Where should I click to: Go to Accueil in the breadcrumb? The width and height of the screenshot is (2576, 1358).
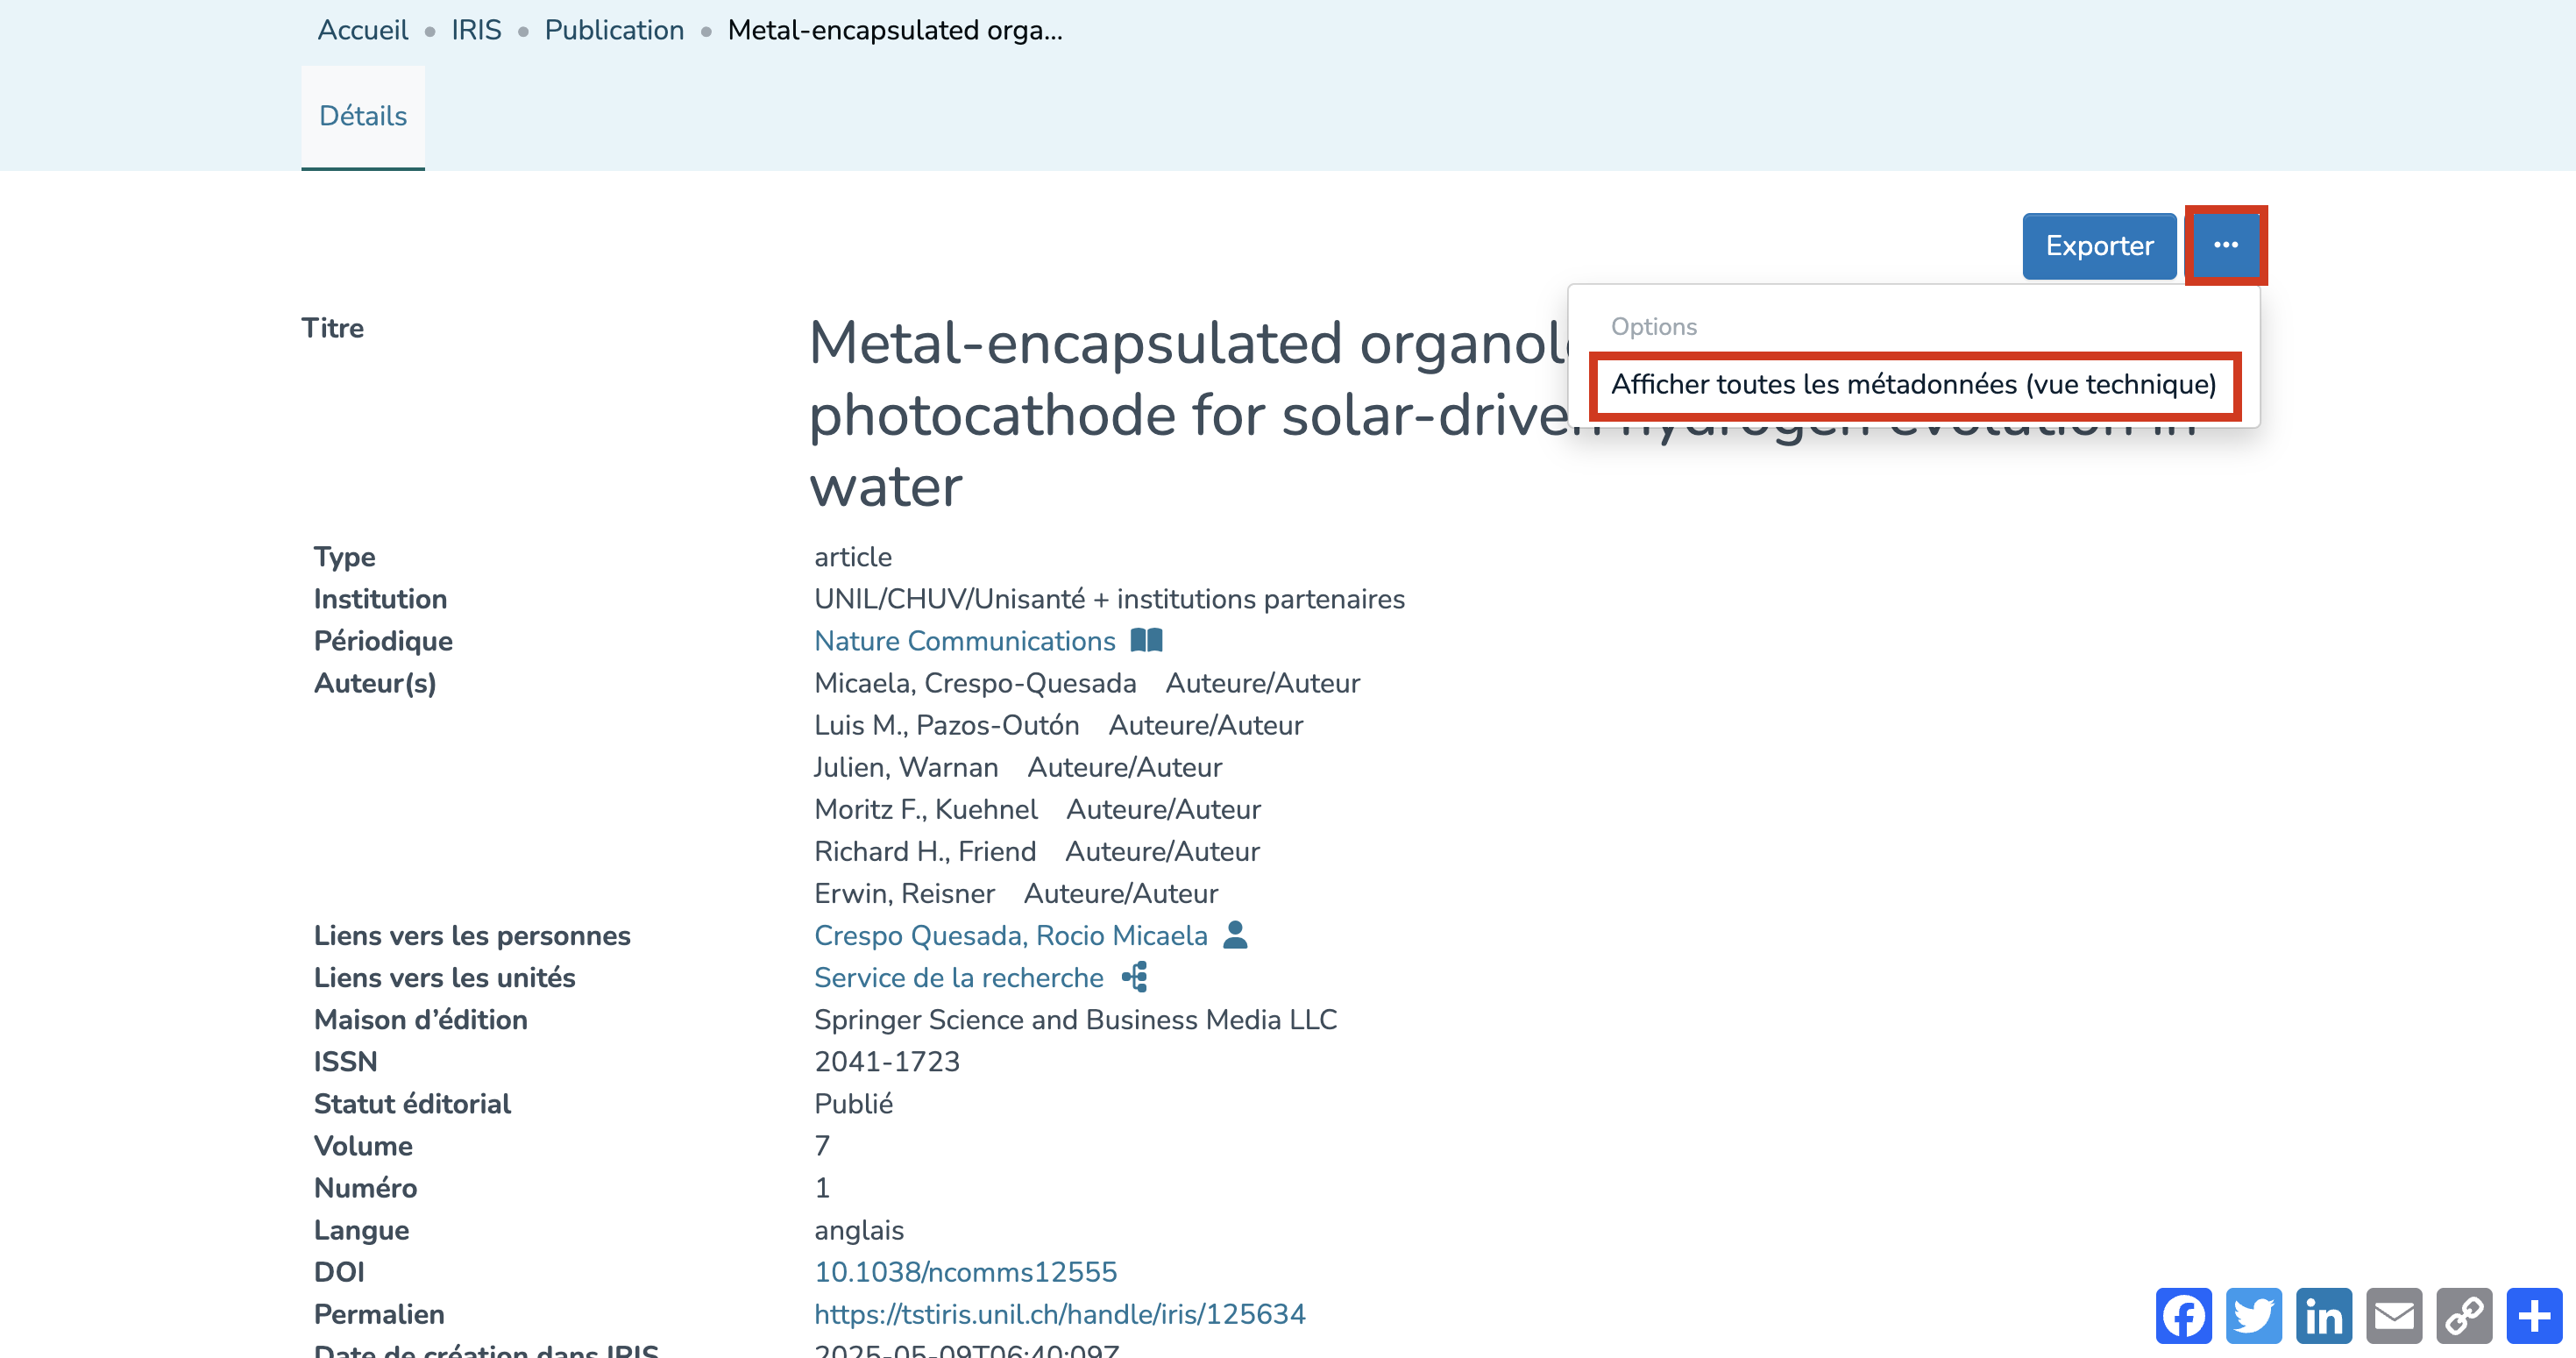point(363,30)
